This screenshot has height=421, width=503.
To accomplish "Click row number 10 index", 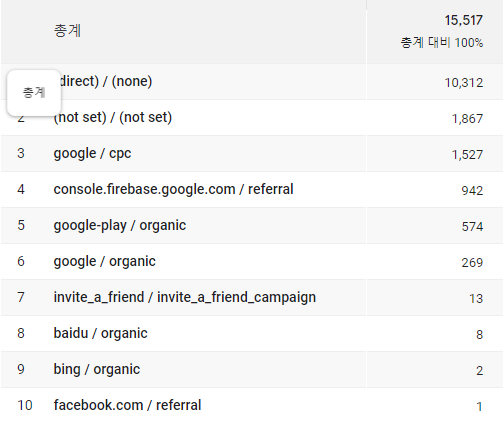I will [x=25, y=405].
